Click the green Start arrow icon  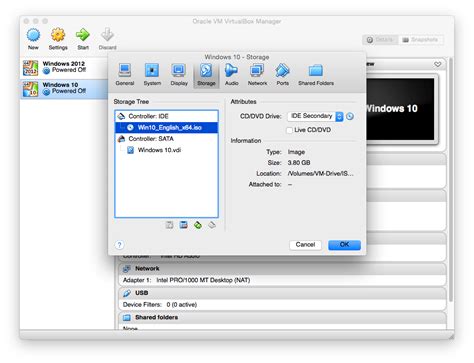click(x=83, y=35)
